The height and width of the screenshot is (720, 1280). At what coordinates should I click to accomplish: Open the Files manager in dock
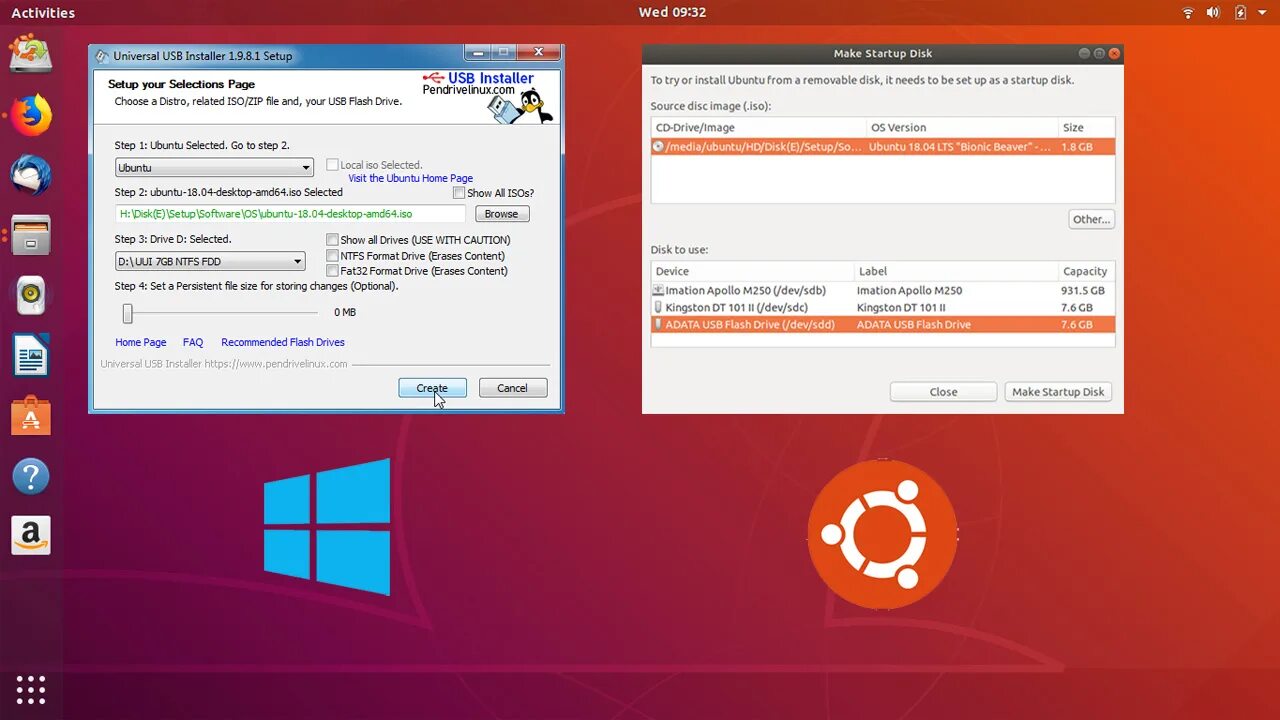pos(31,235)
